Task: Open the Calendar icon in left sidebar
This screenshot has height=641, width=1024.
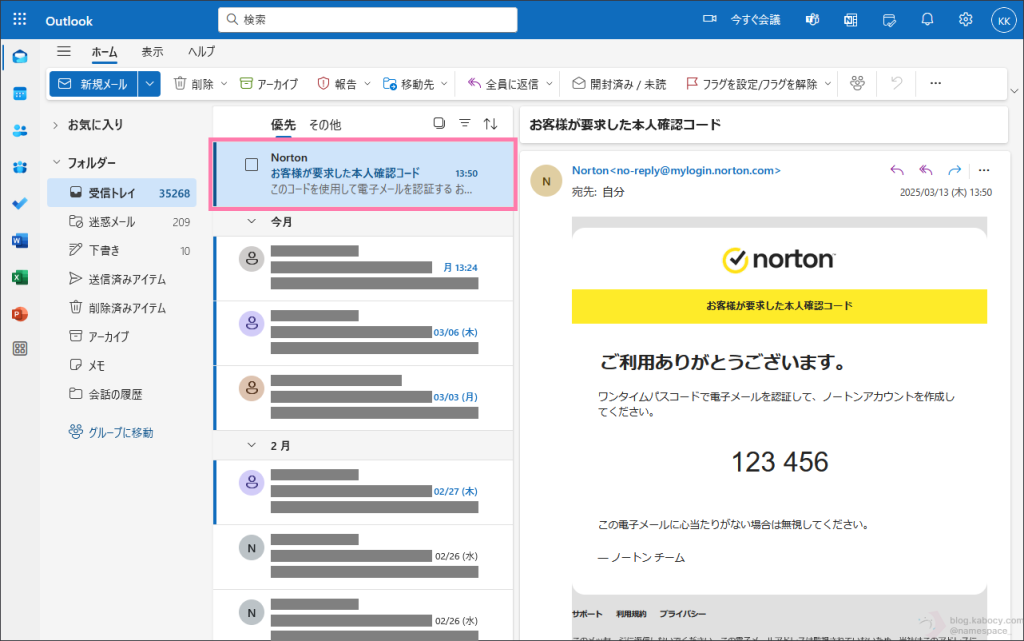Action: (x=20, y=93)
